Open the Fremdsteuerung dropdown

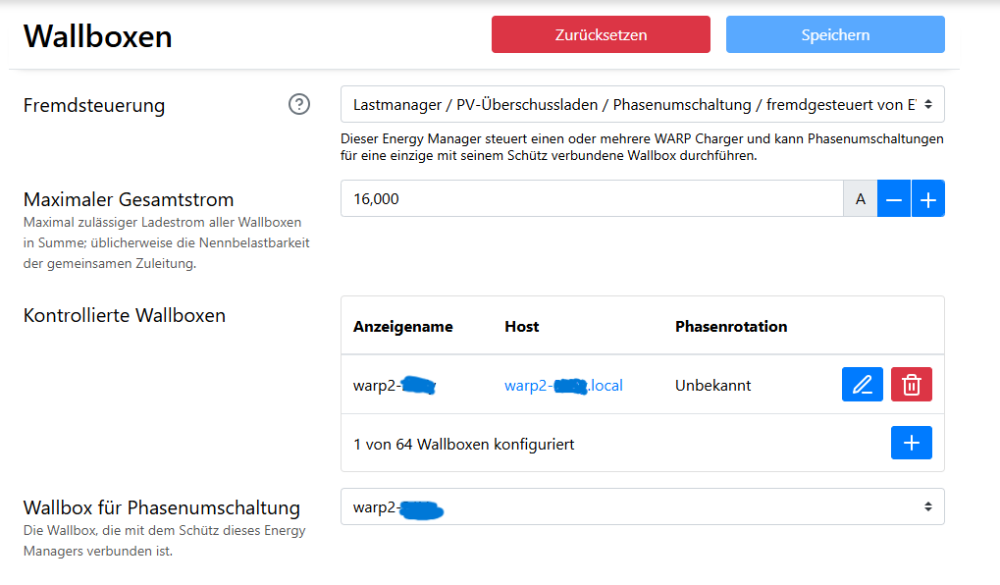[642, 104]
